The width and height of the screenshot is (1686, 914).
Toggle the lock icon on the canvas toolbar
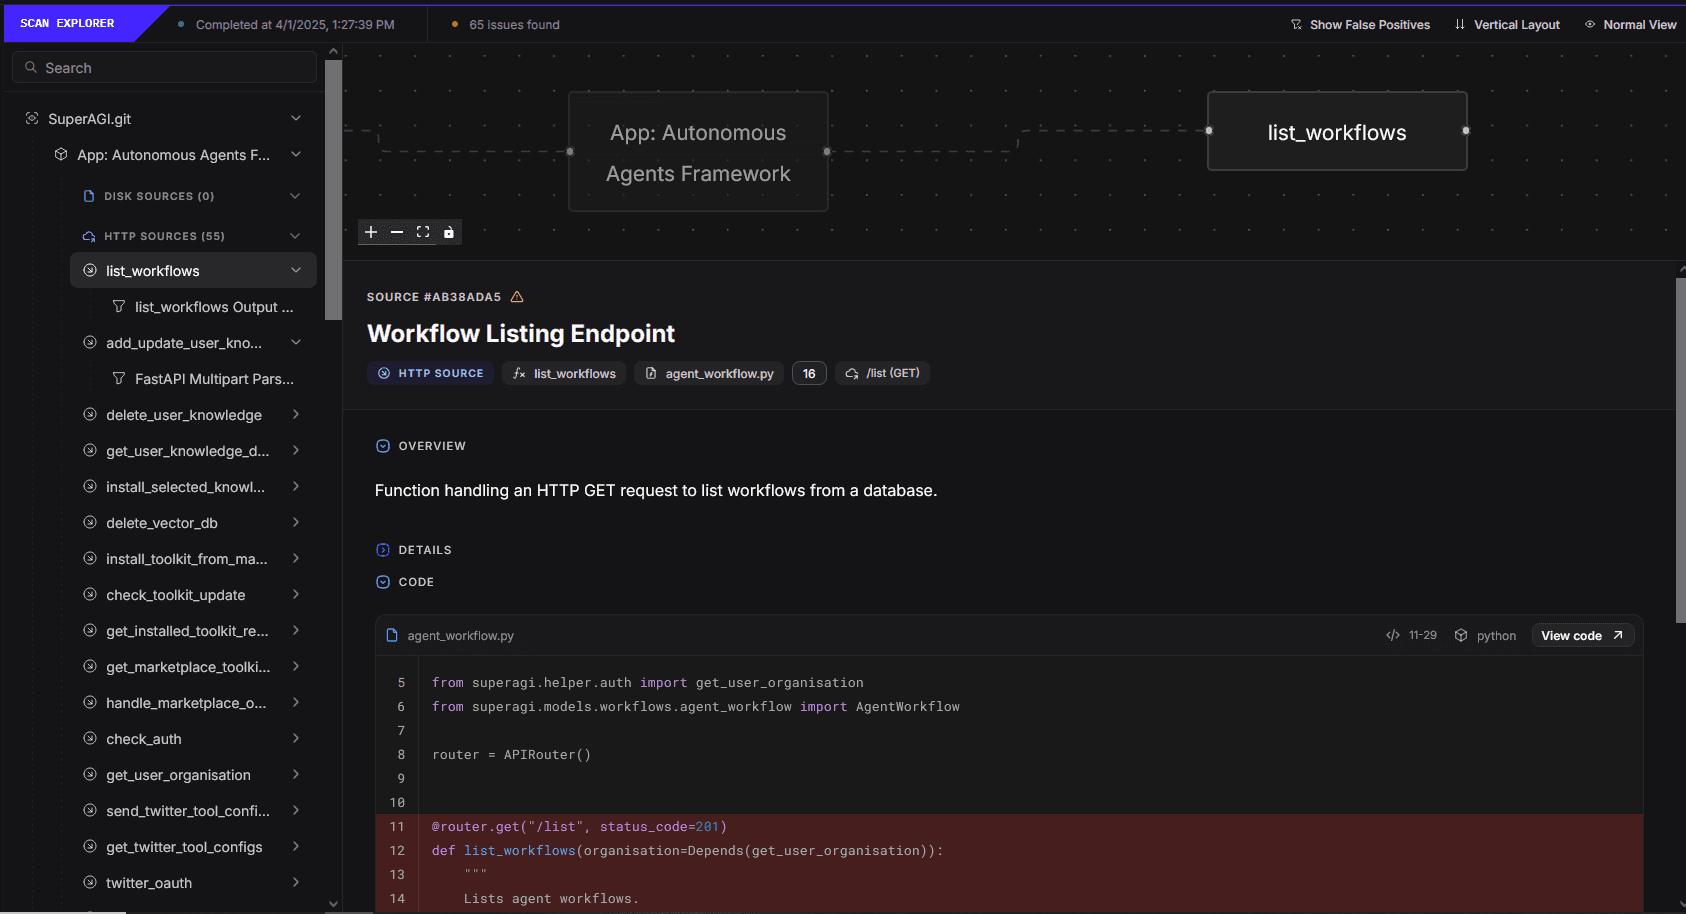coord(449,232)
